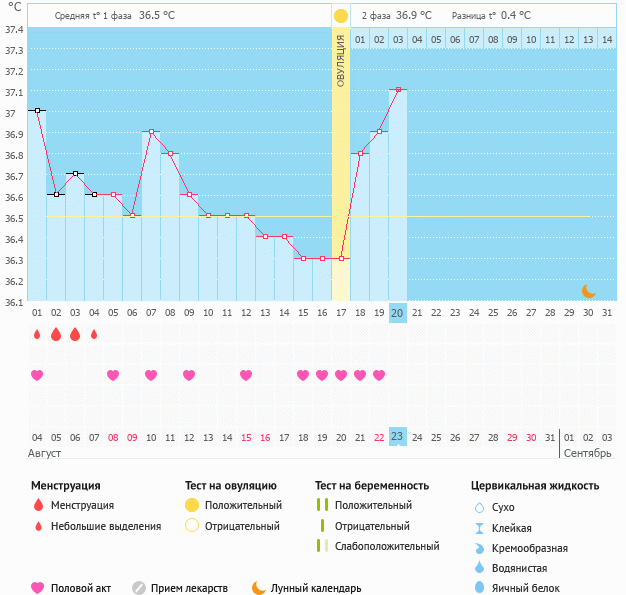
Task: Click the Отрицательный ovulation test empty circle
Action: coord(193,526)
